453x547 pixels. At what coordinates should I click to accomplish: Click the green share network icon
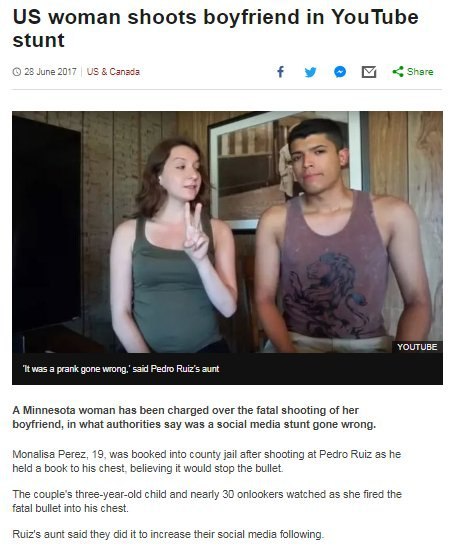click(398, 72)
